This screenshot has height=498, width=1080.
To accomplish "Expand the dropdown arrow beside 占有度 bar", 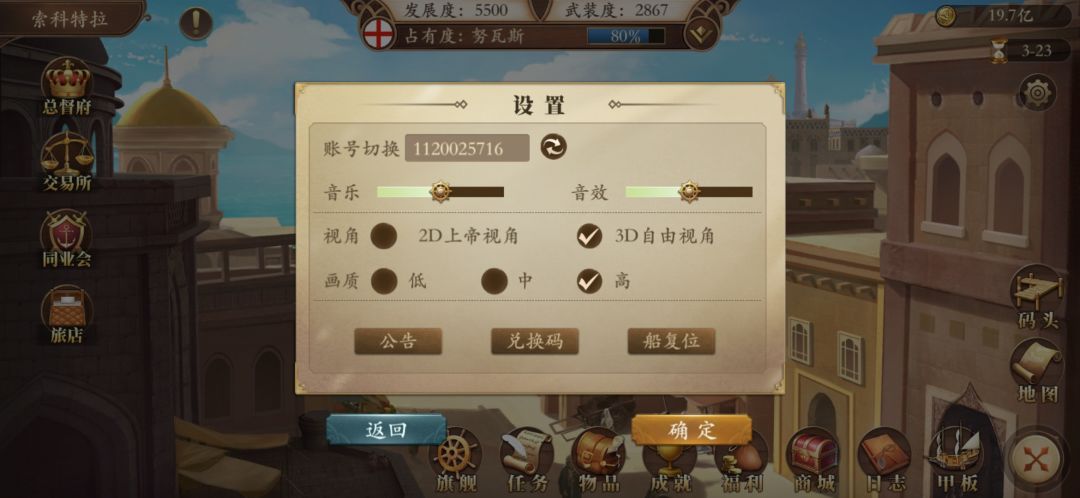I will click(701, 35).
